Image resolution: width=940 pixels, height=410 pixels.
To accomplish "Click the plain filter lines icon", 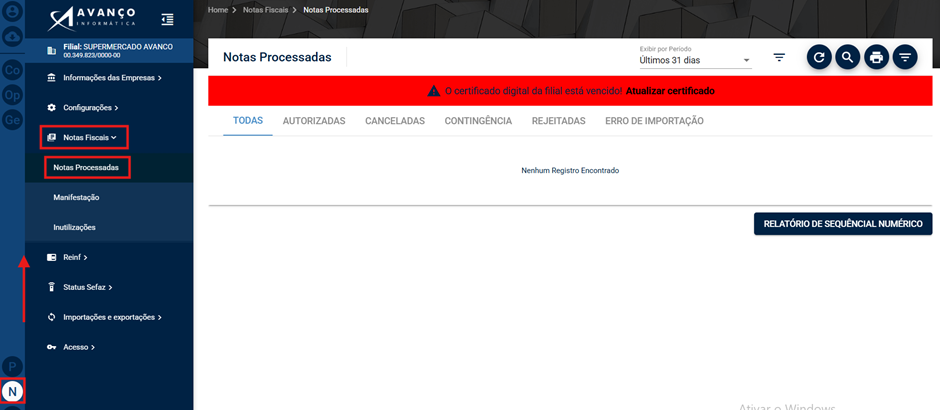I will (x=779, y=58).
